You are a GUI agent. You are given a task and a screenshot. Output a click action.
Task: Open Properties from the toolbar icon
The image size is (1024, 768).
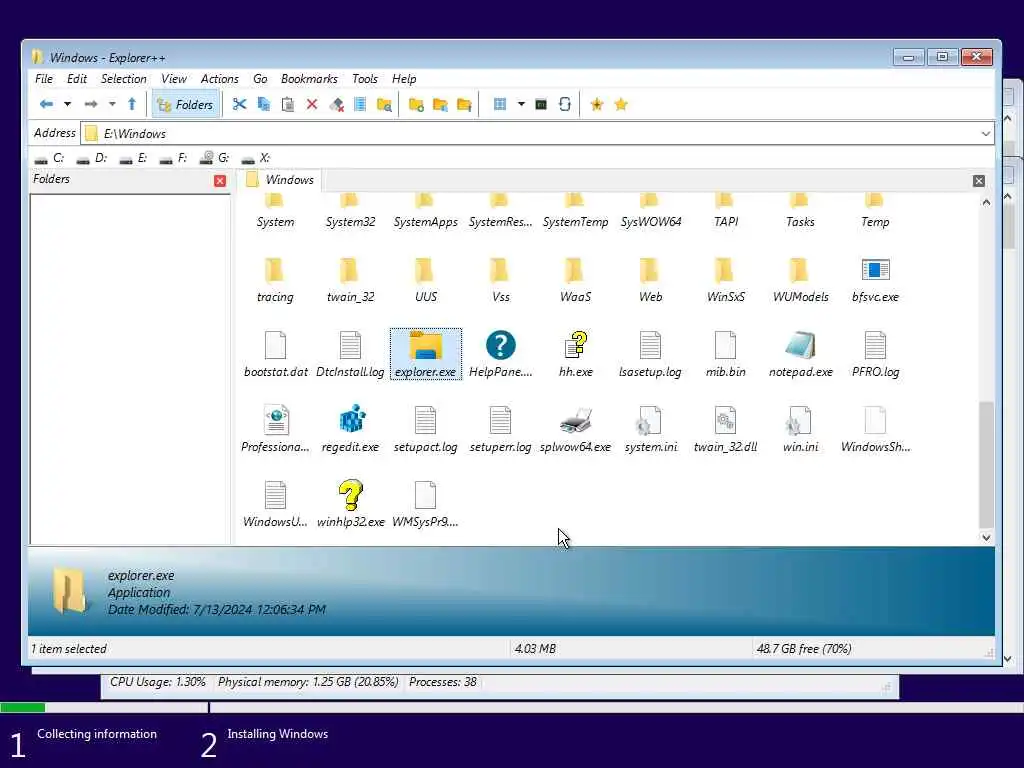[360, 104]
